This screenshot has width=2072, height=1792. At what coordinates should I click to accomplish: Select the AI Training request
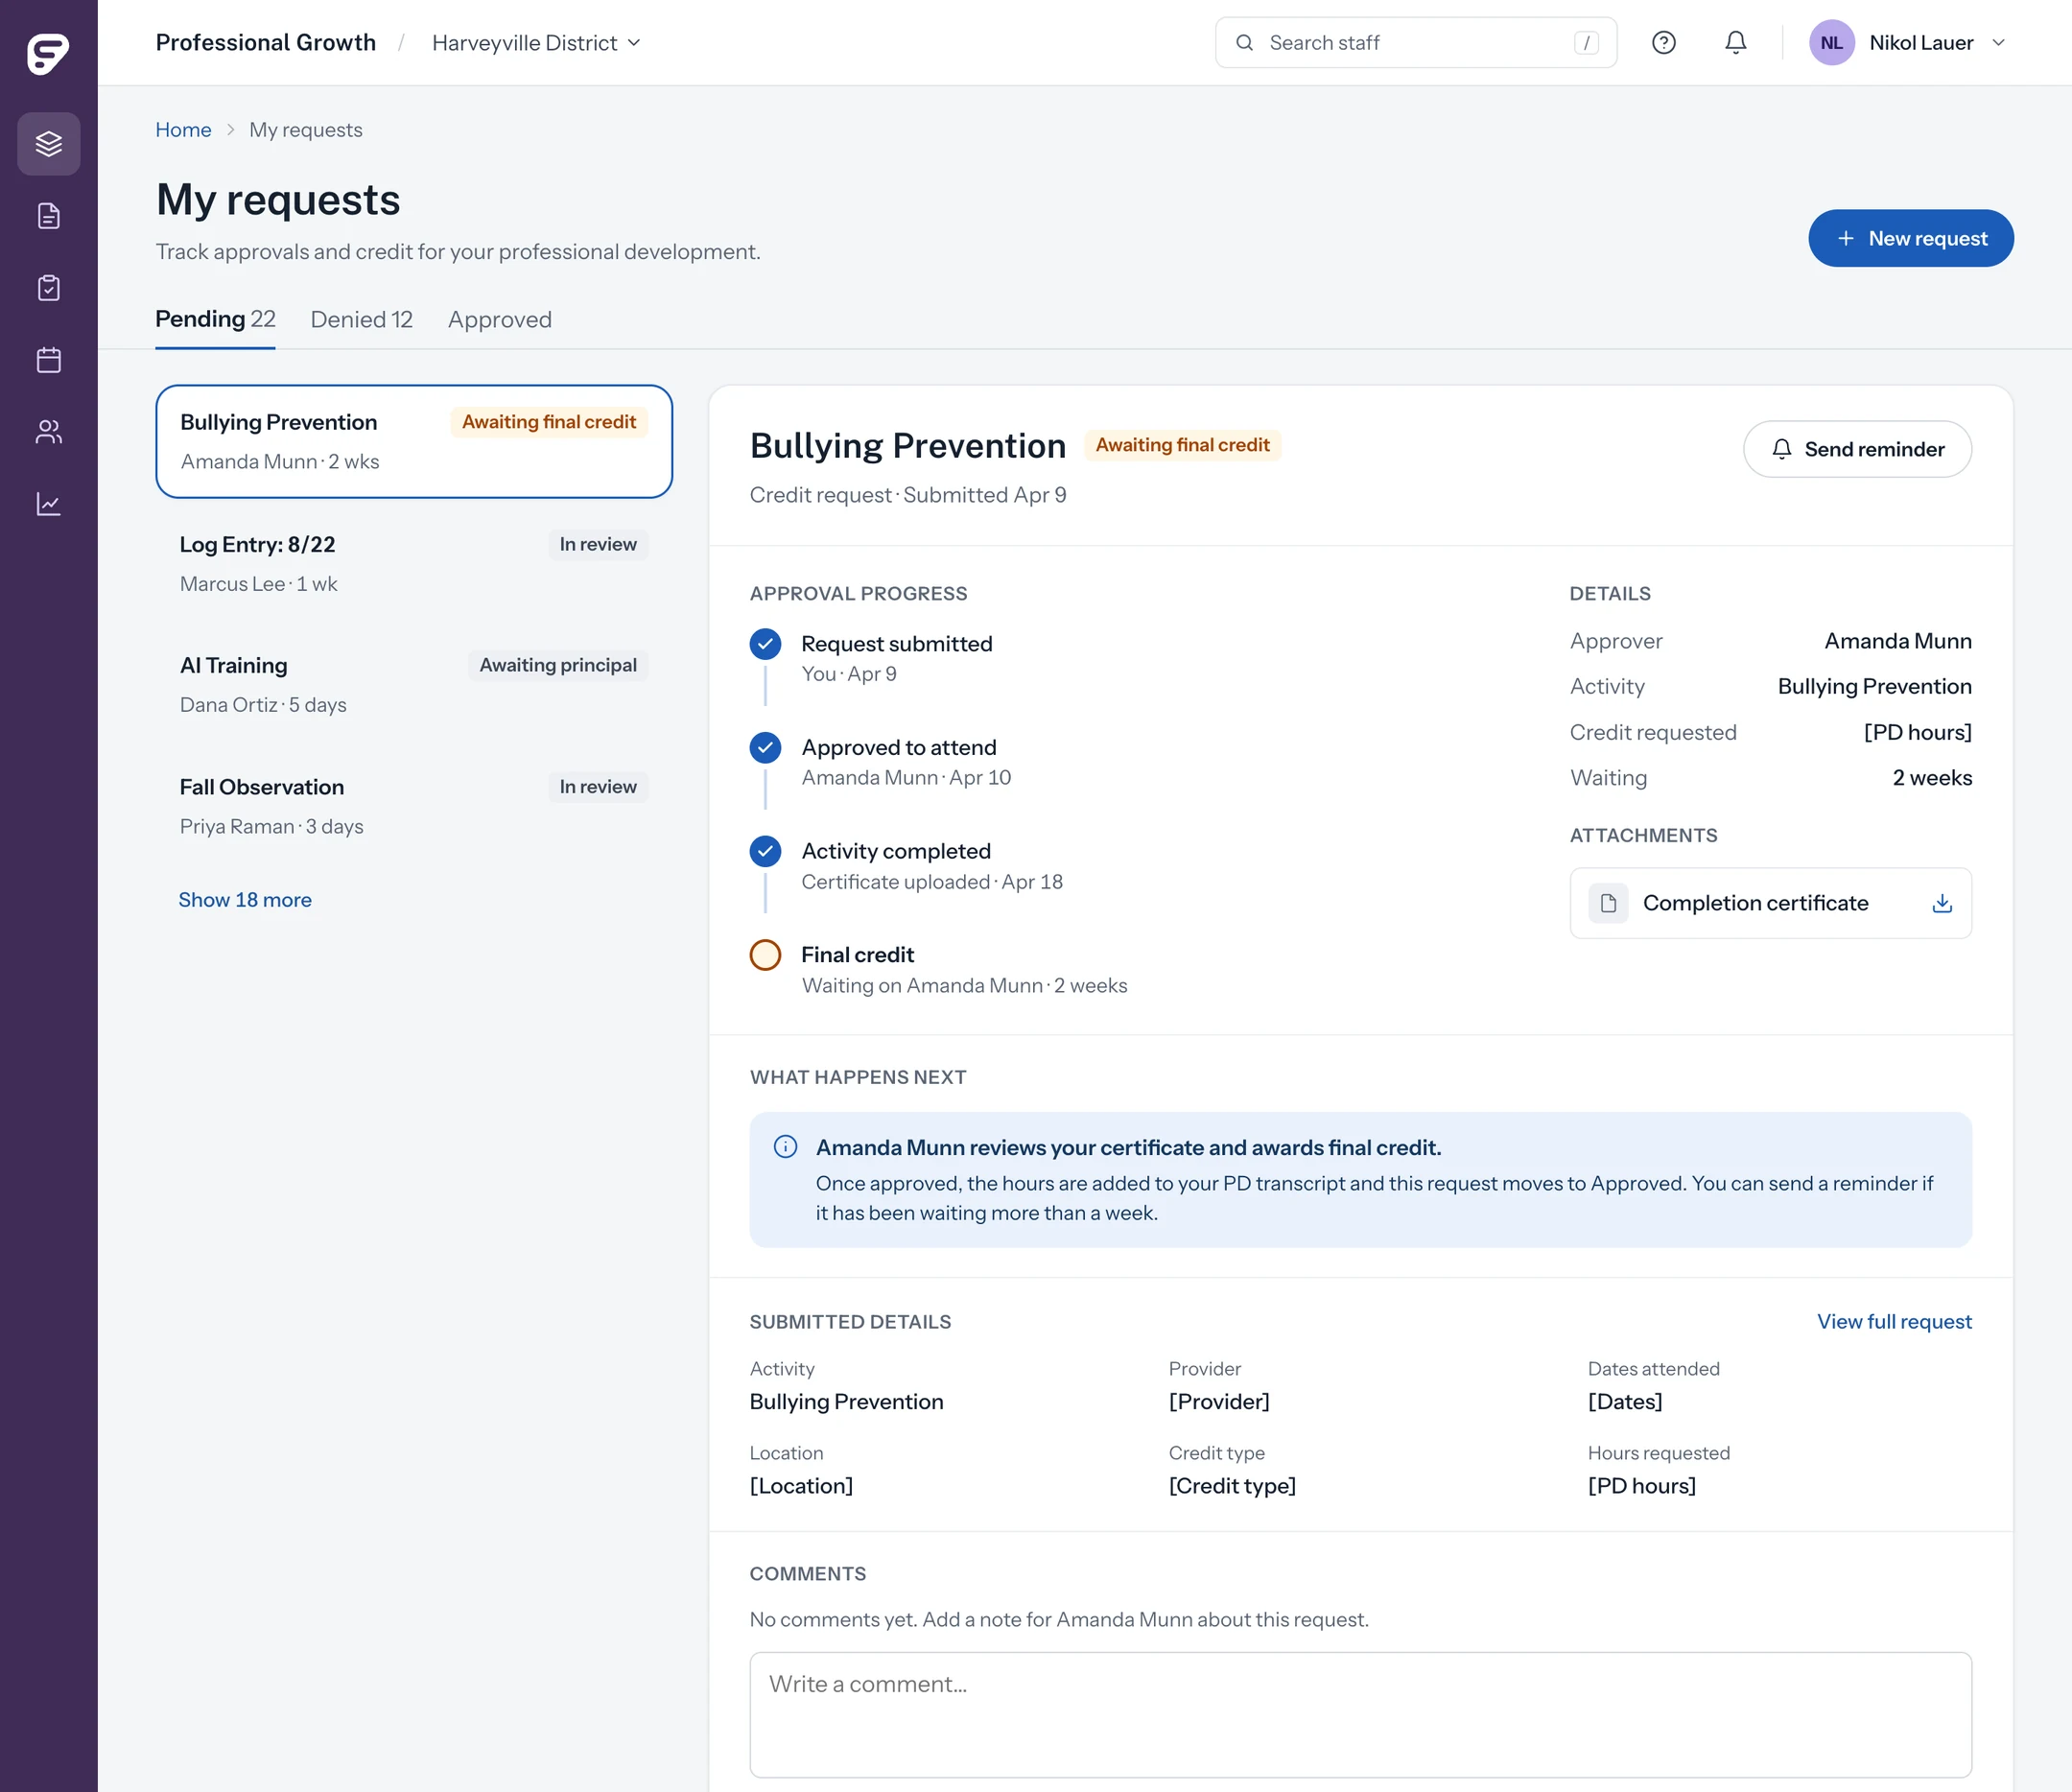pyautogui.click(x=414, y=685)
